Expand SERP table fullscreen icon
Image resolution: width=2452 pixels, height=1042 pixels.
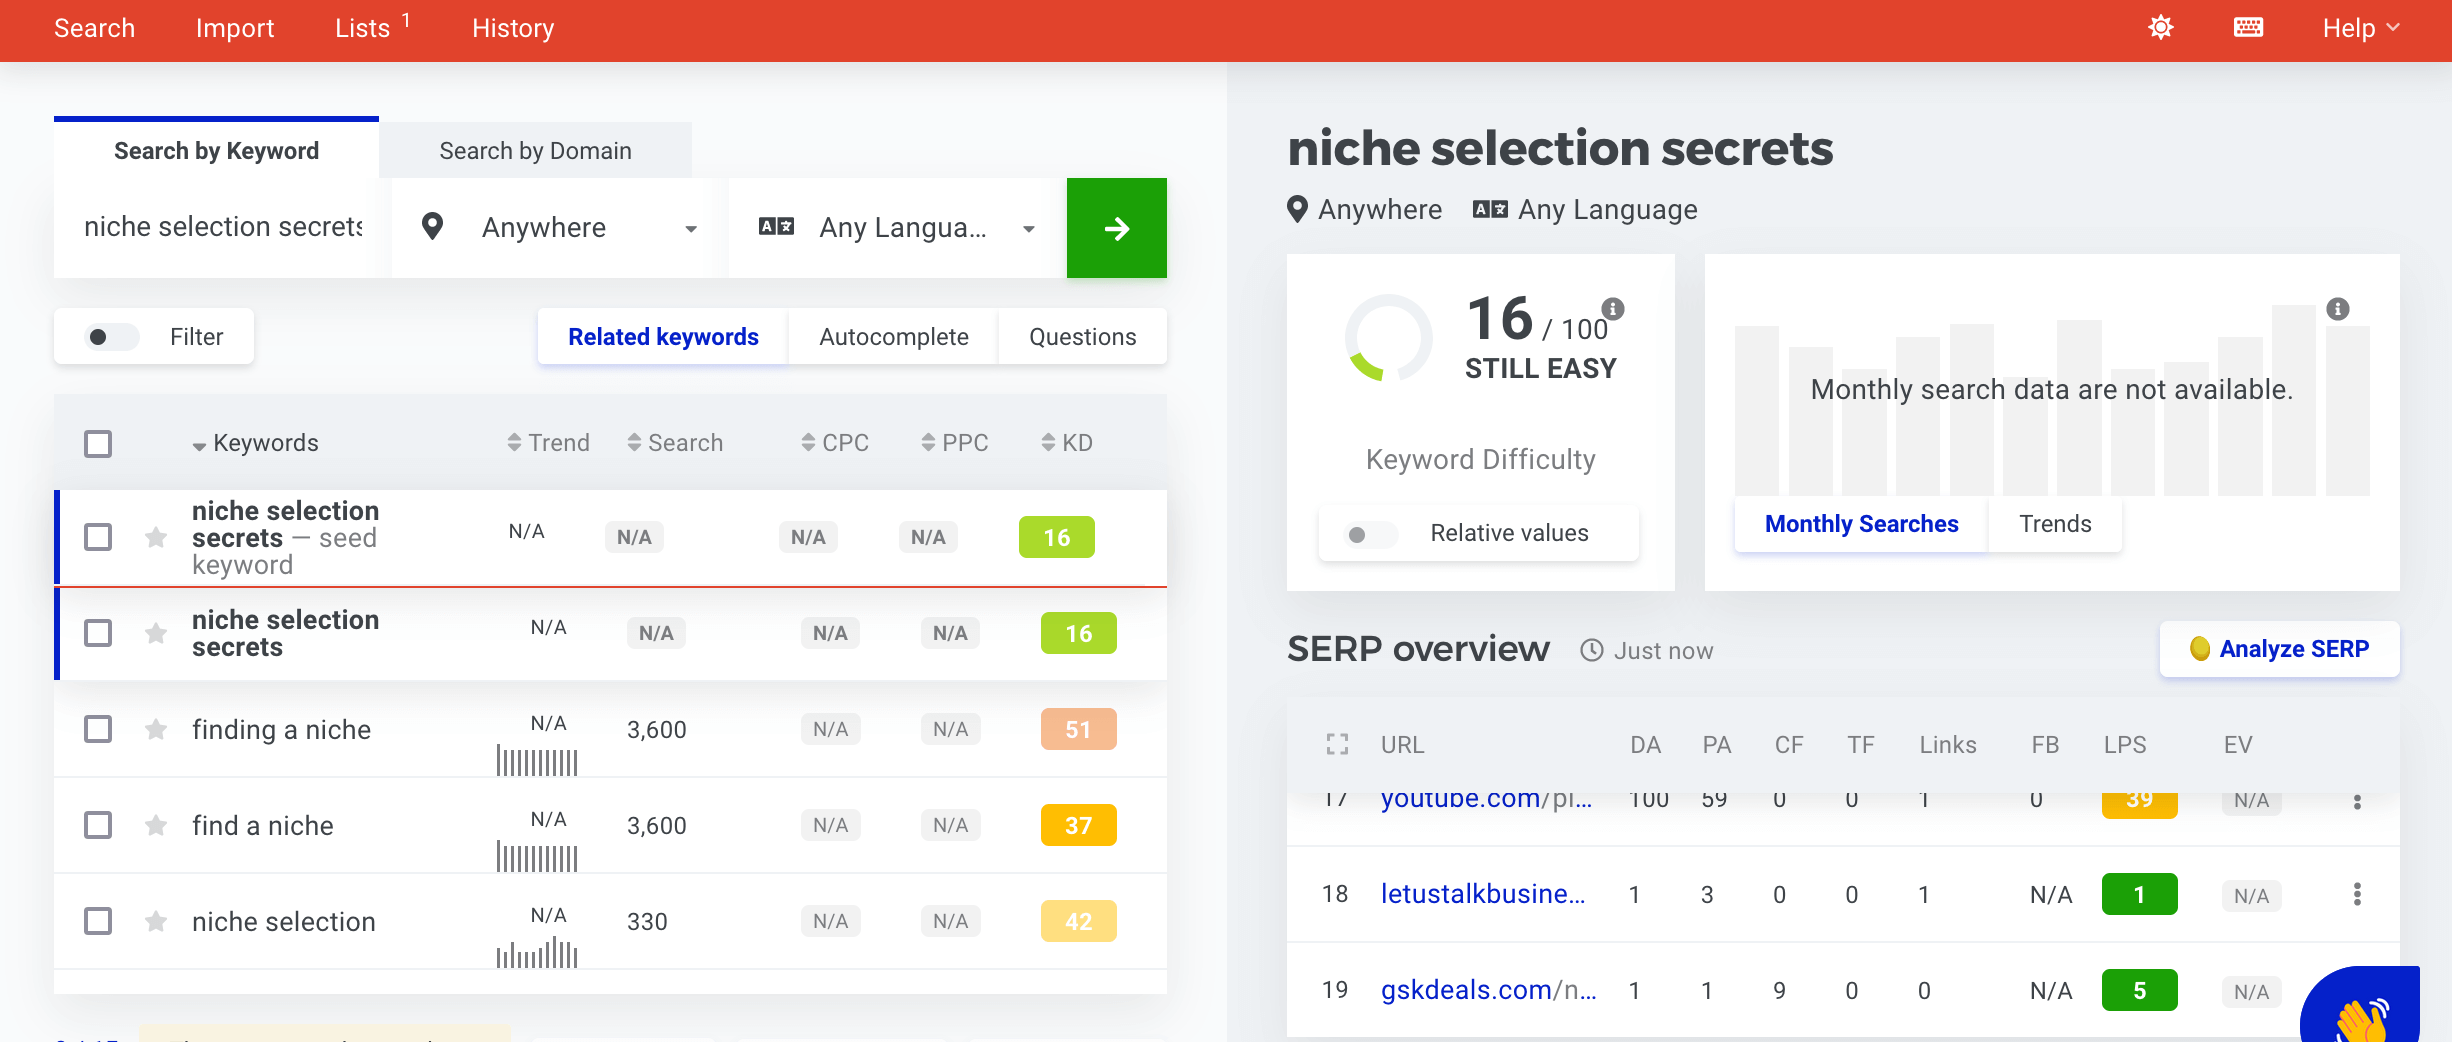coord(1337,744)
